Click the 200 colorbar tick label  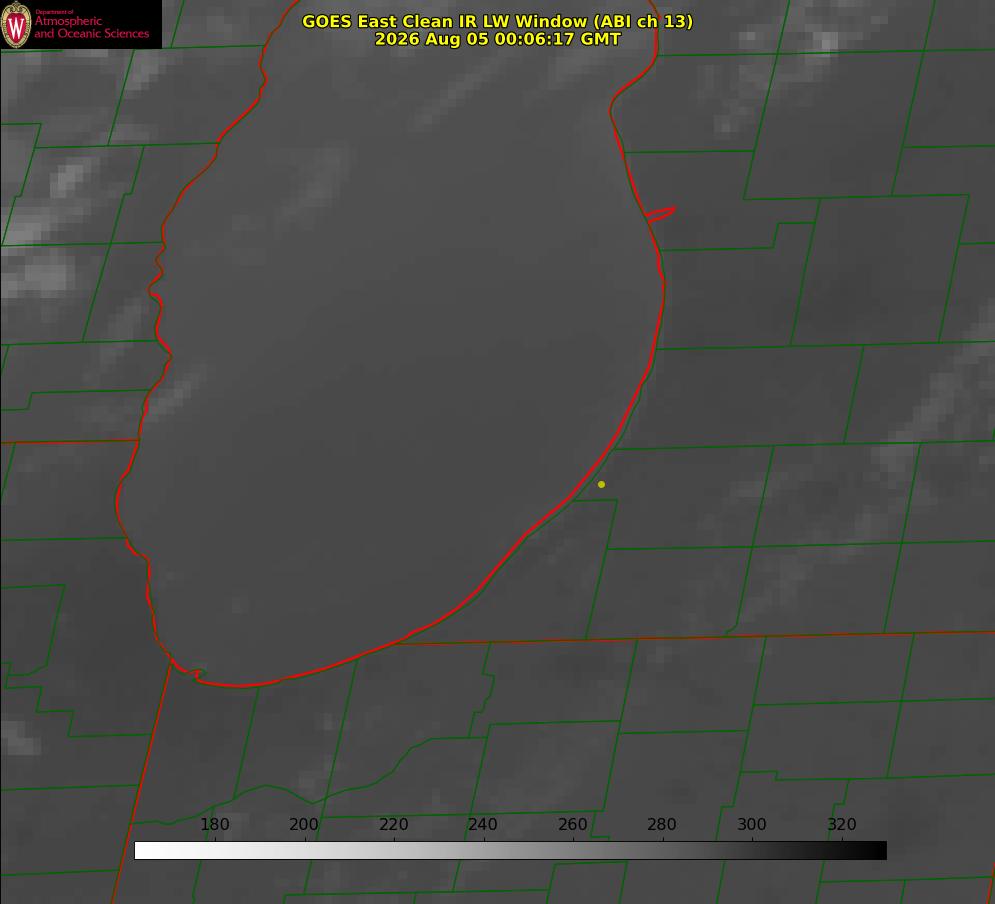304,825
